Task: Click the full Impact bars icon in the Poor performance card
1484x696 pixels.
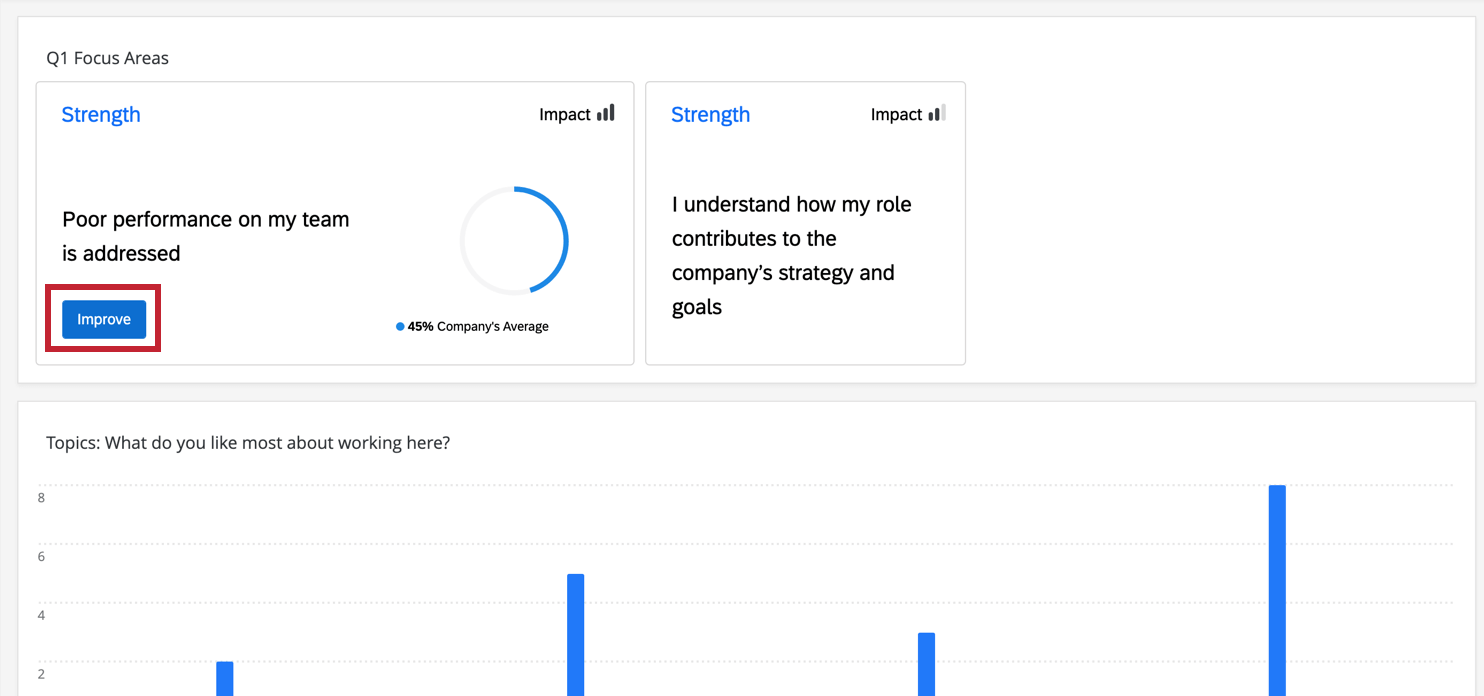Action: click(x=606, y=114)
